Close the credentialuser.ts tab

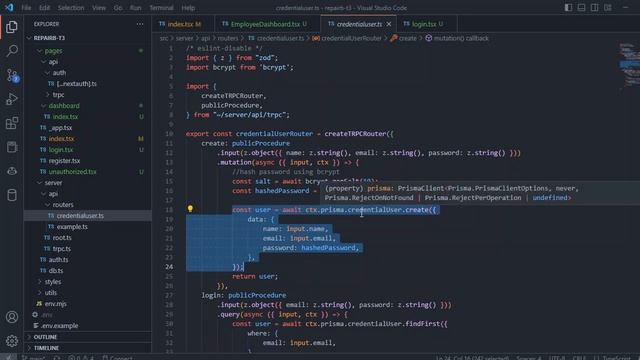tap(389, 24)
